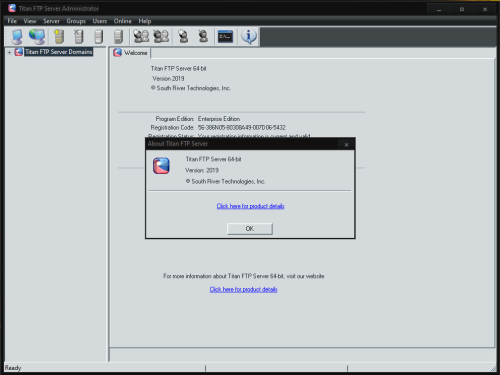Viewport: 500px width, 375px height.
Task: Click the delete group icon in toolbar
Action: coord(161,36)
